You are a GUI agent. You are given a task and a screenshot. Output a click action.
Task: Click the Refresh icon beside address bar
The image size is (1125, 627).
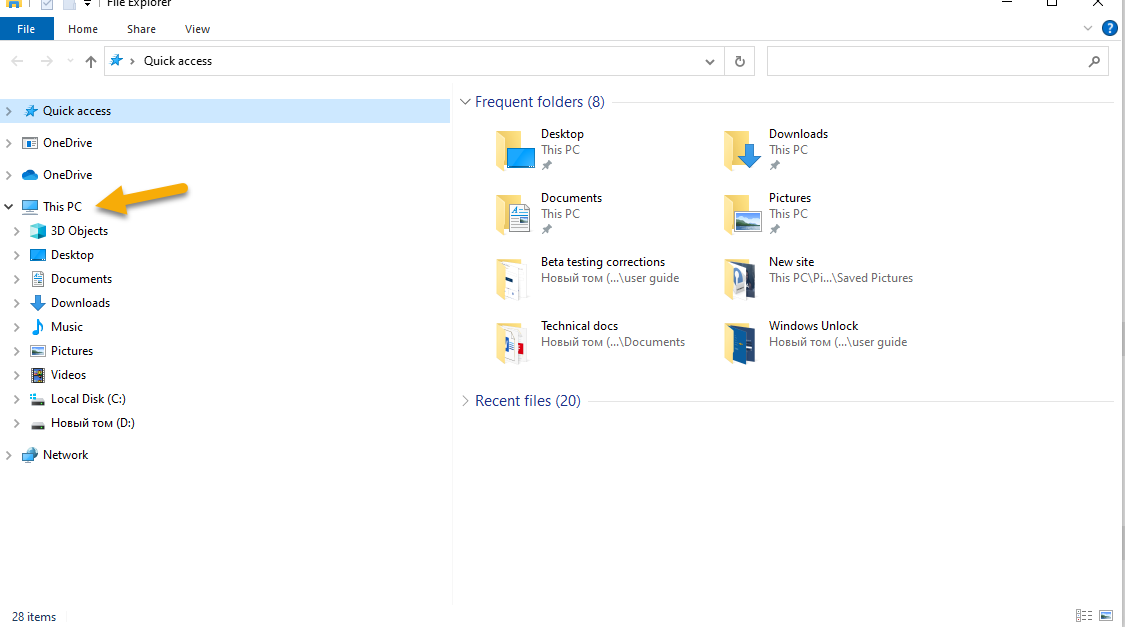[739, 61]
